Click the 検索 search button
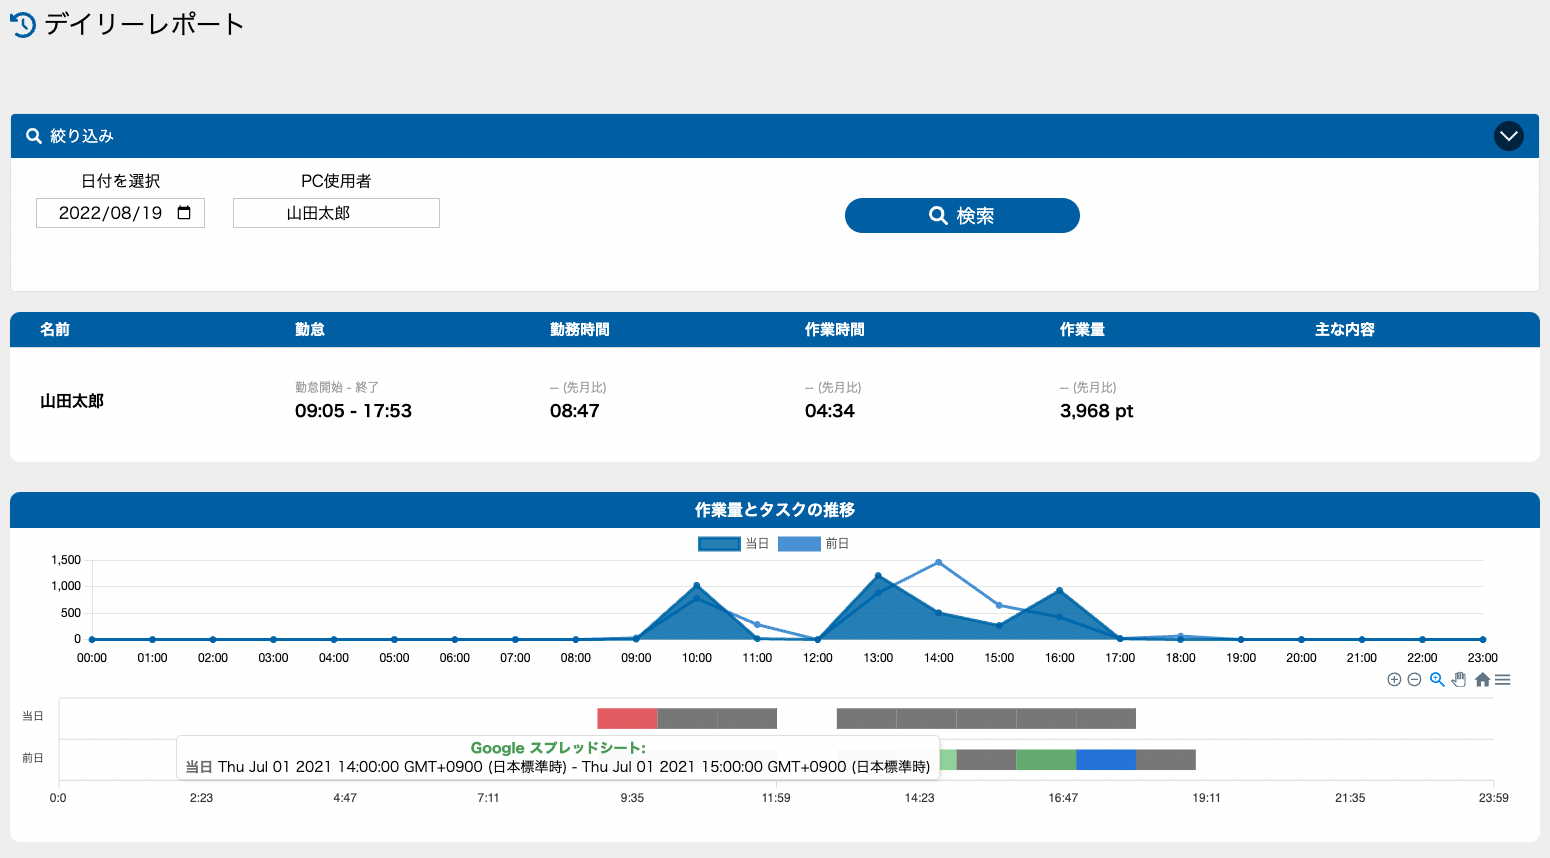Image resolution: width=1550 pixels, height=858 pixels. (962, 215)
